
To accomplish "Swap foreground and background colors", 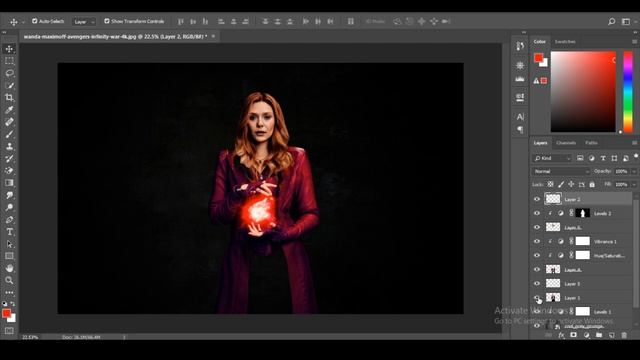I will pyautogui.click(x=13, y=304).
